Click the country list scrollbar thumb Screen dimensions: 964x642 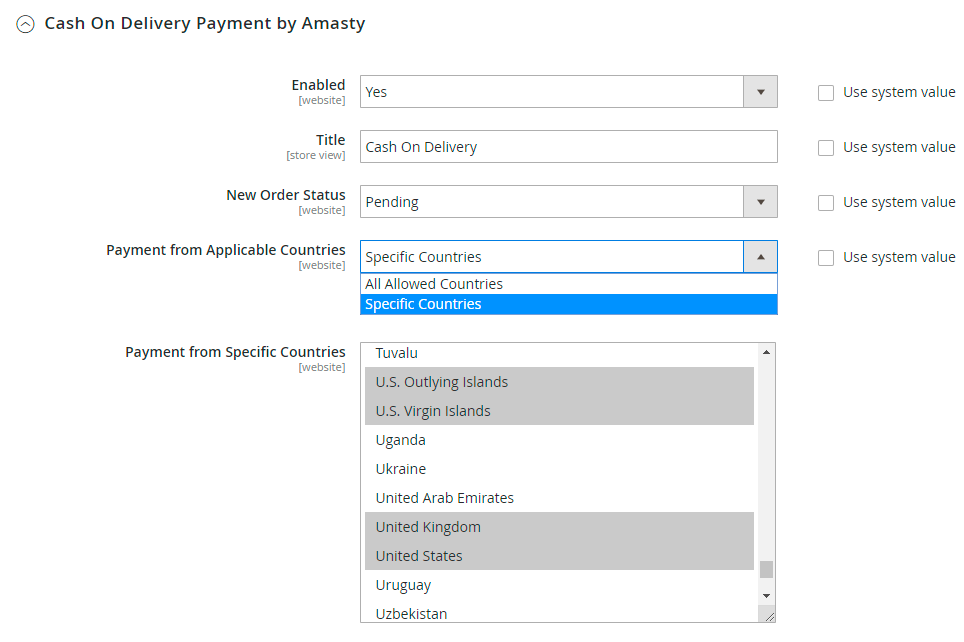point(766,569)
